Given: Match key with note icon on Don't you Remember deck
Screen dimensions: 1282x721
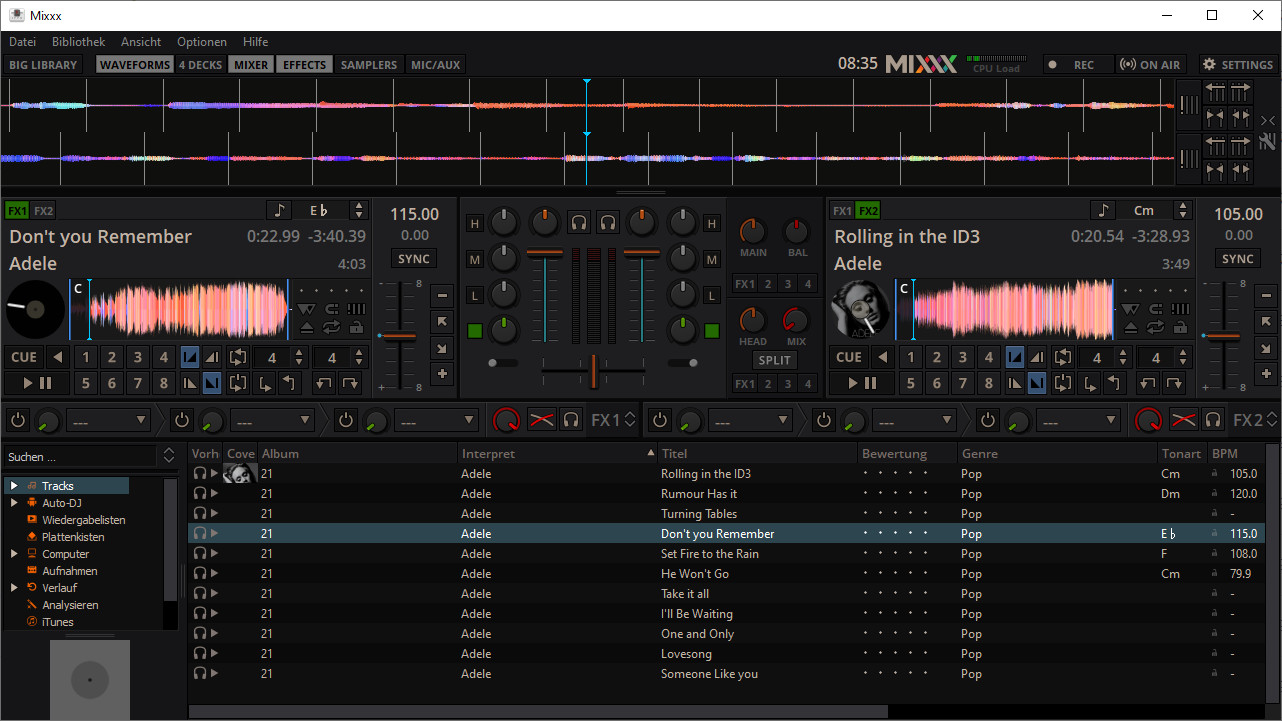Looking at the screenshot, I should click(279, 210).
